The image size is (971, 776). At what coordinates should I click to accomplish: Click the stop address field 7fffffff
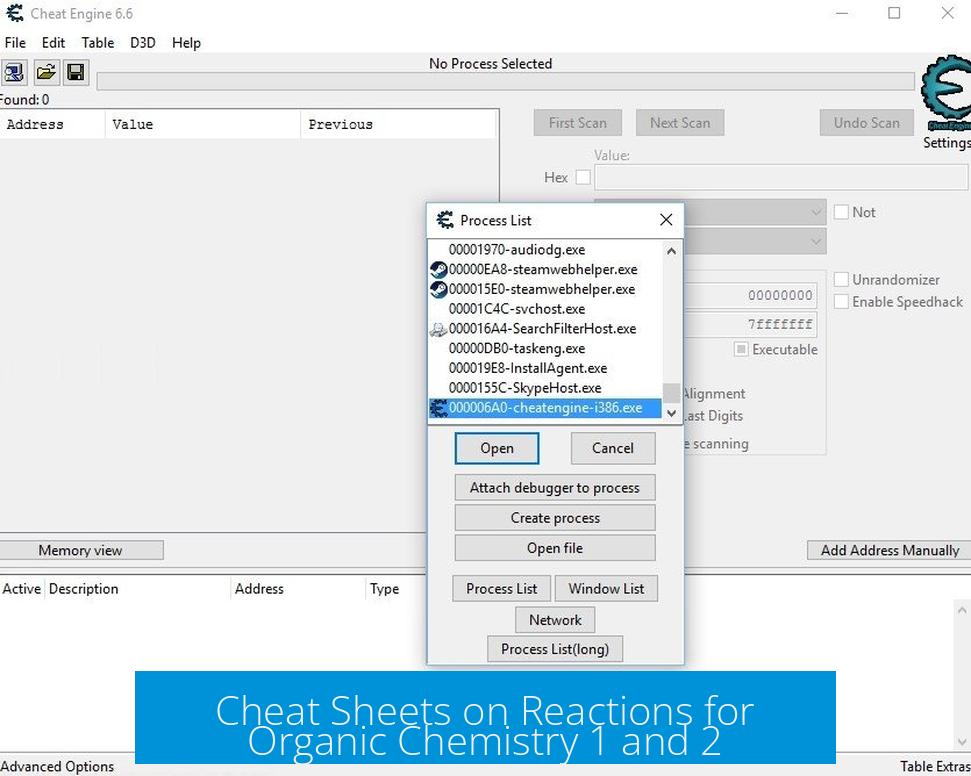pyautogui.click(x=750, y=325)
